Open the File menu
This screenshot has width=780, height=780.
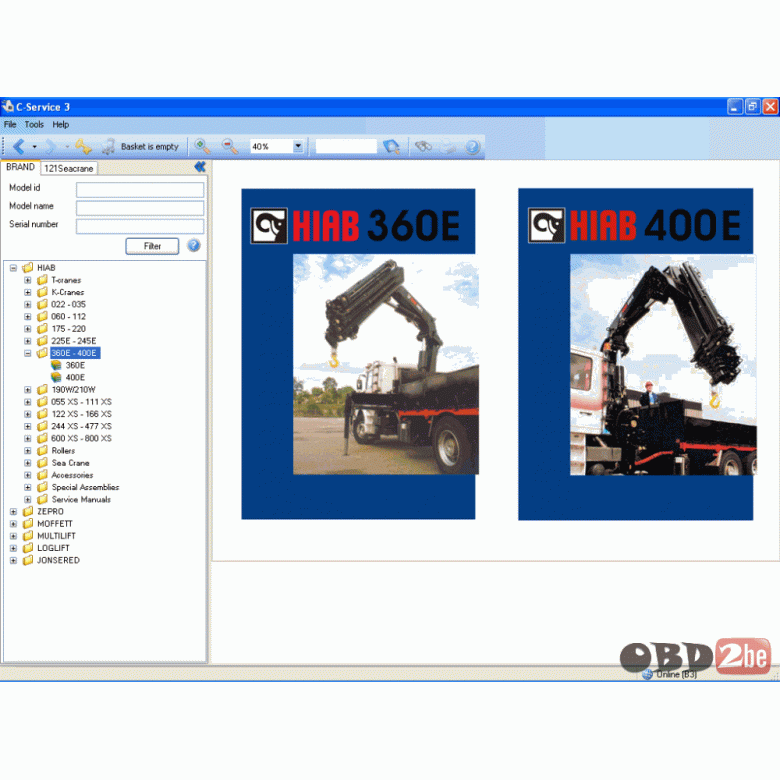point(10,124)
